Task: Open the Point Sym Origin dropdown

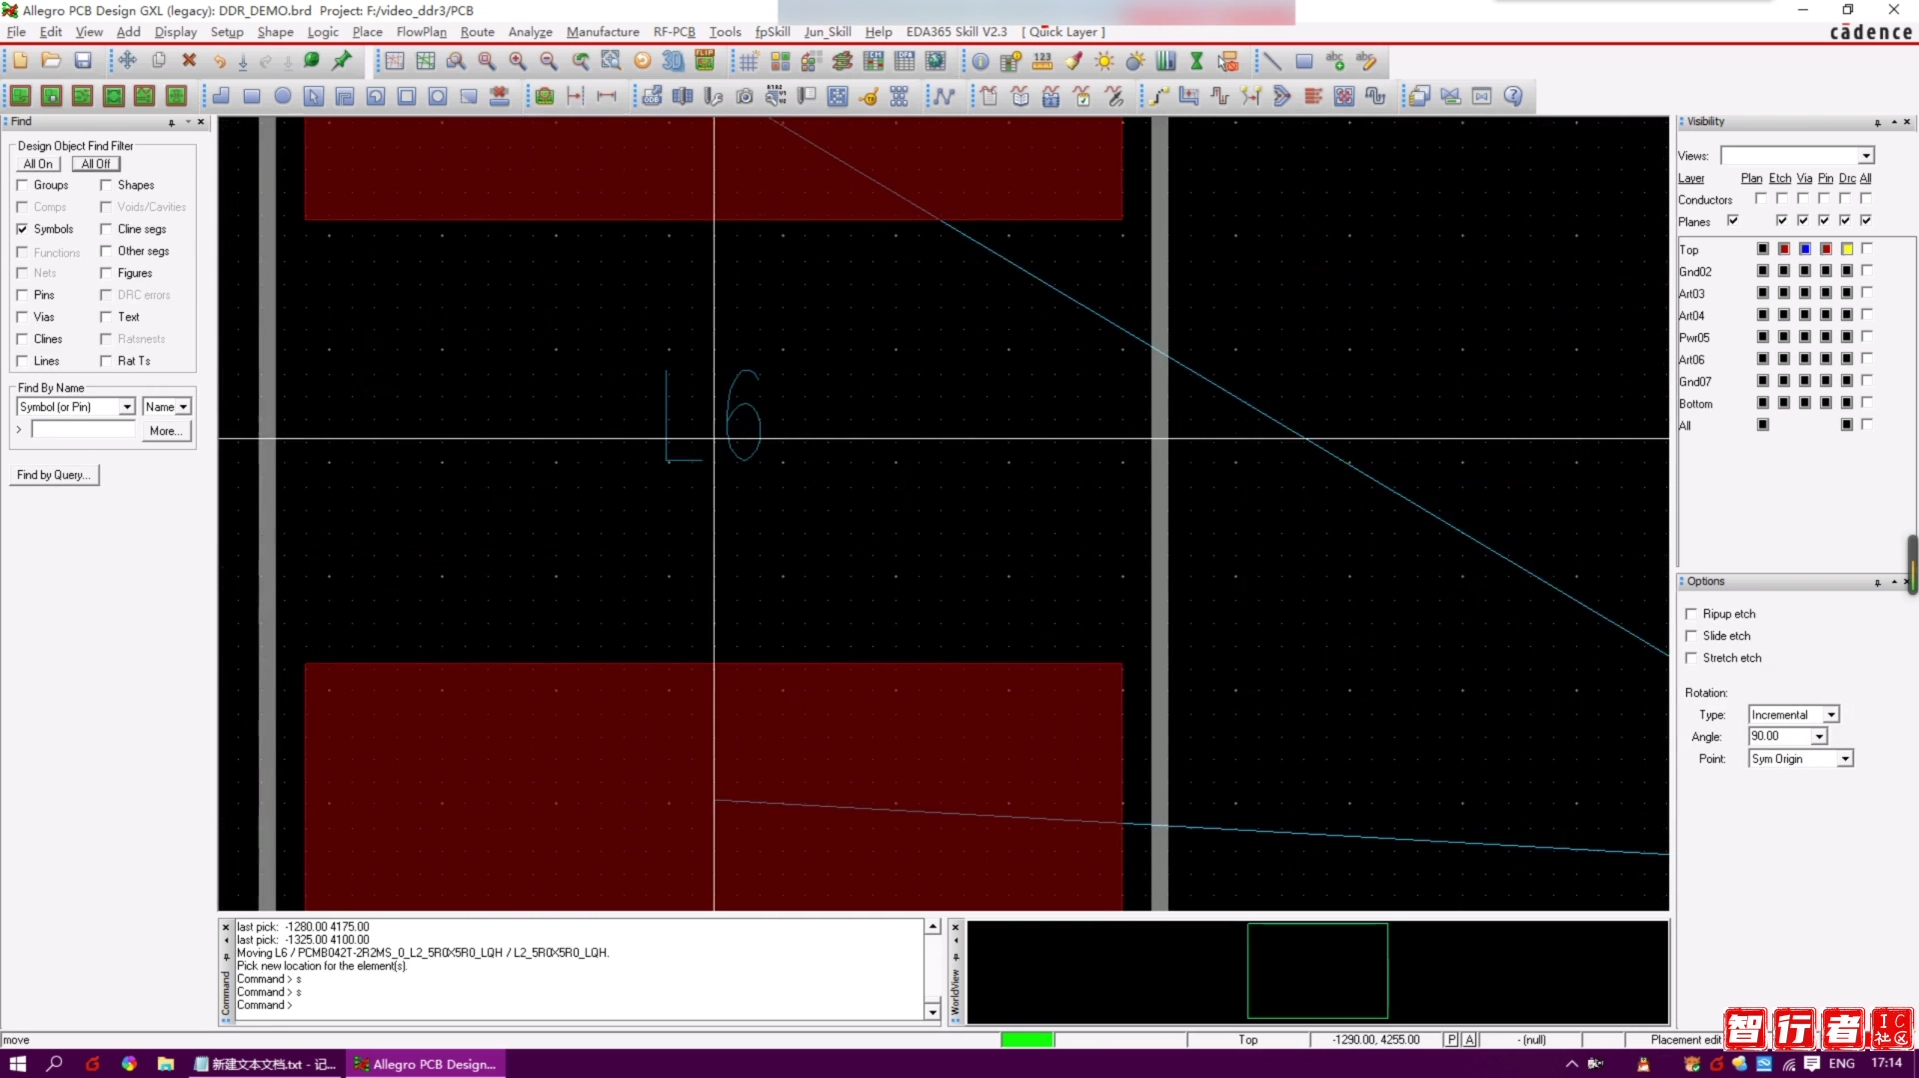Action: tap(1845, 759)
